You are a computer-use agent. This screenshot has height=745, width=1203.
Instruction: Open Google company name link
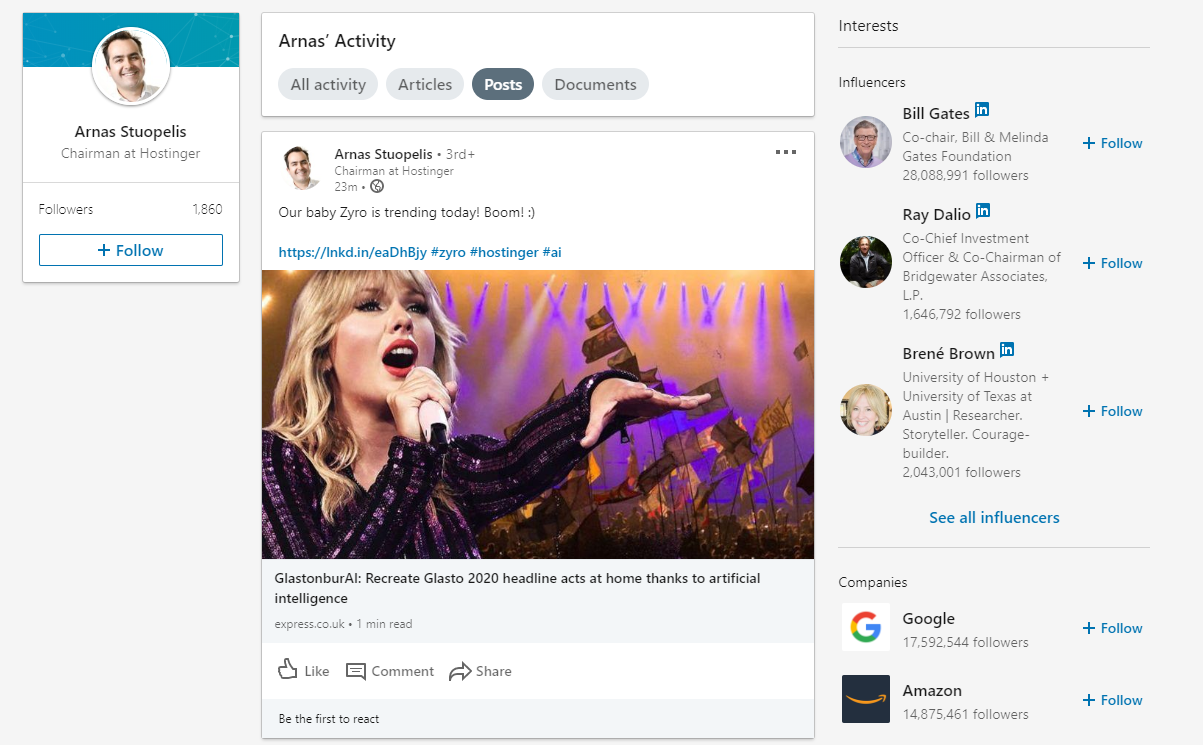click(x=929, y=618)
